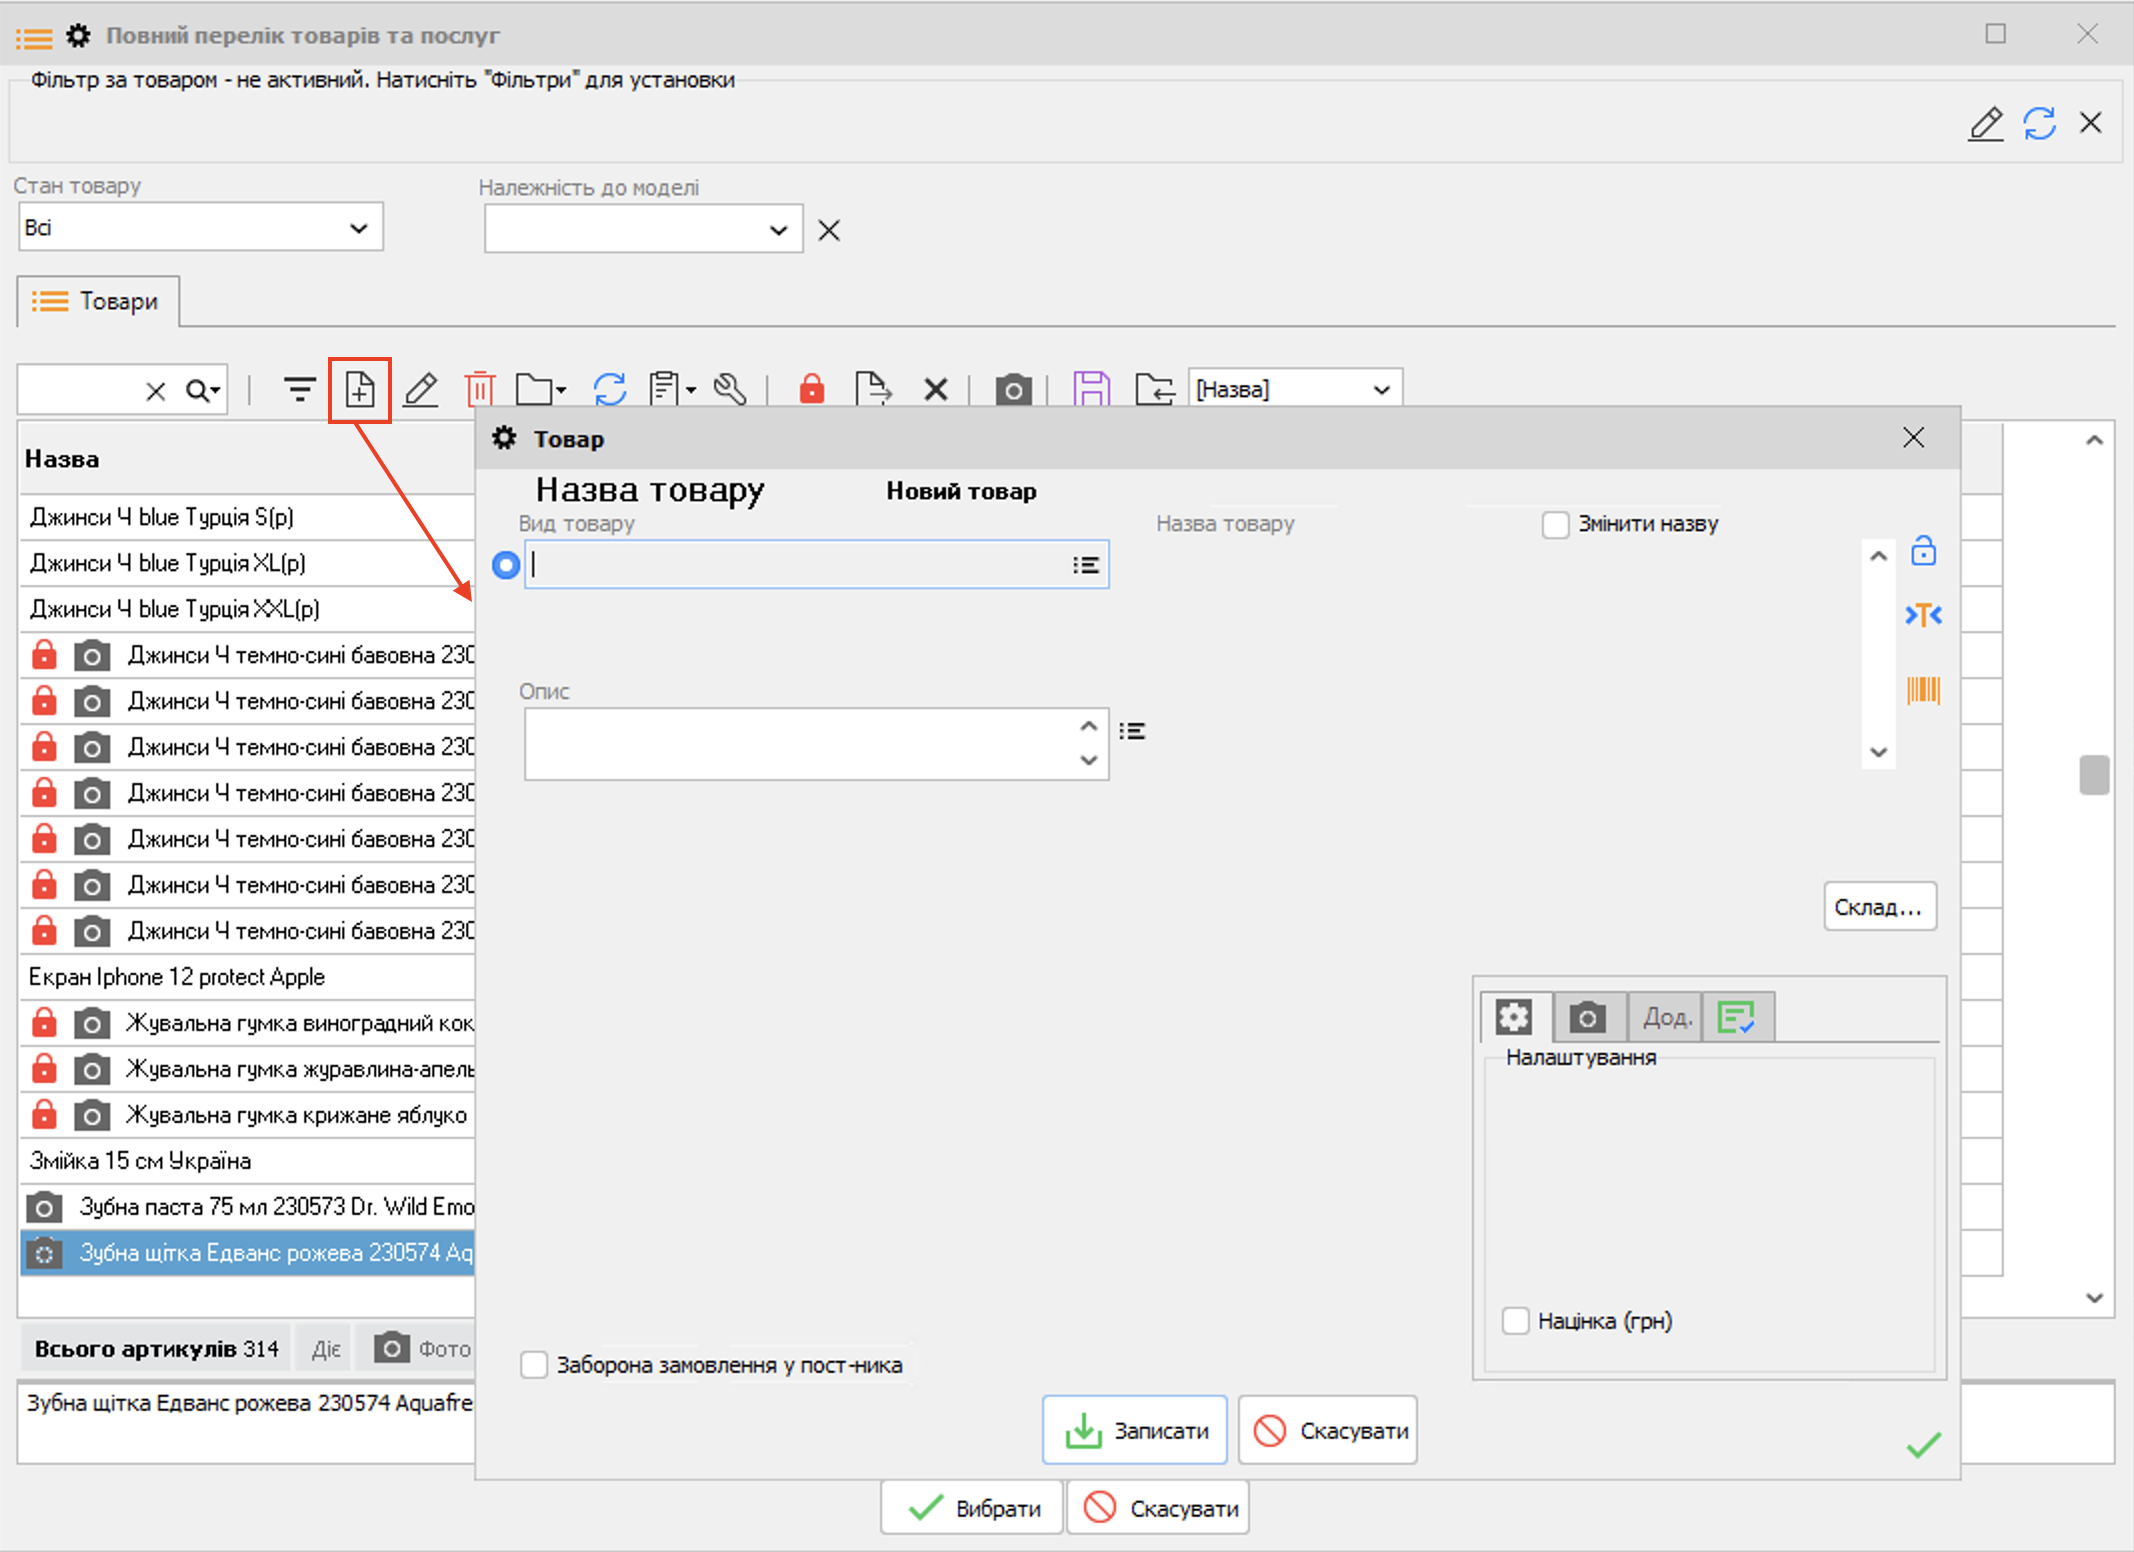The image size is (2134, 1552).
Task: Toggle 'Заборона замовлення у пост-ника' checkbox
Action: pyautogui.click(x=534, y=1365)
